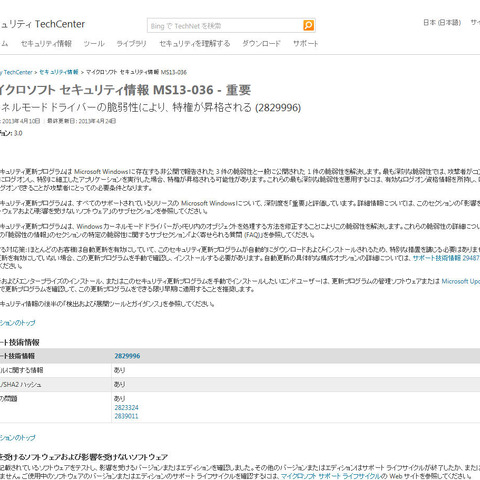Click the affected software section heading
480x480 pixels.
[x=84, y=457]
